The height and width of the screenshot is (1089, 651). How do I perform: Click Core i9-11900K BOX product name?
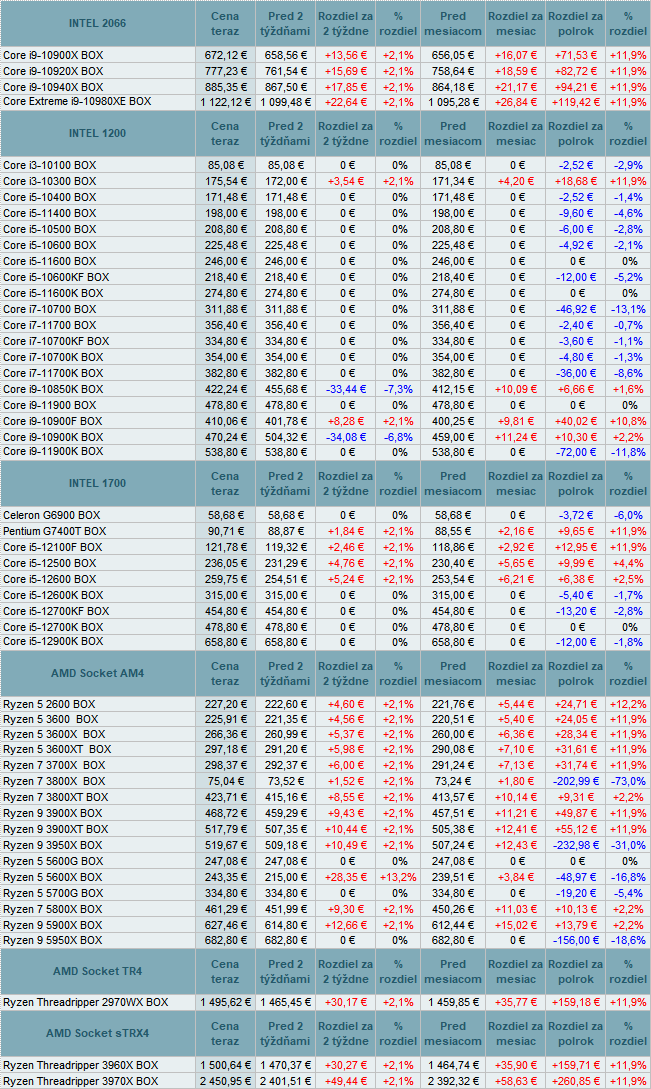pos(53,451)
